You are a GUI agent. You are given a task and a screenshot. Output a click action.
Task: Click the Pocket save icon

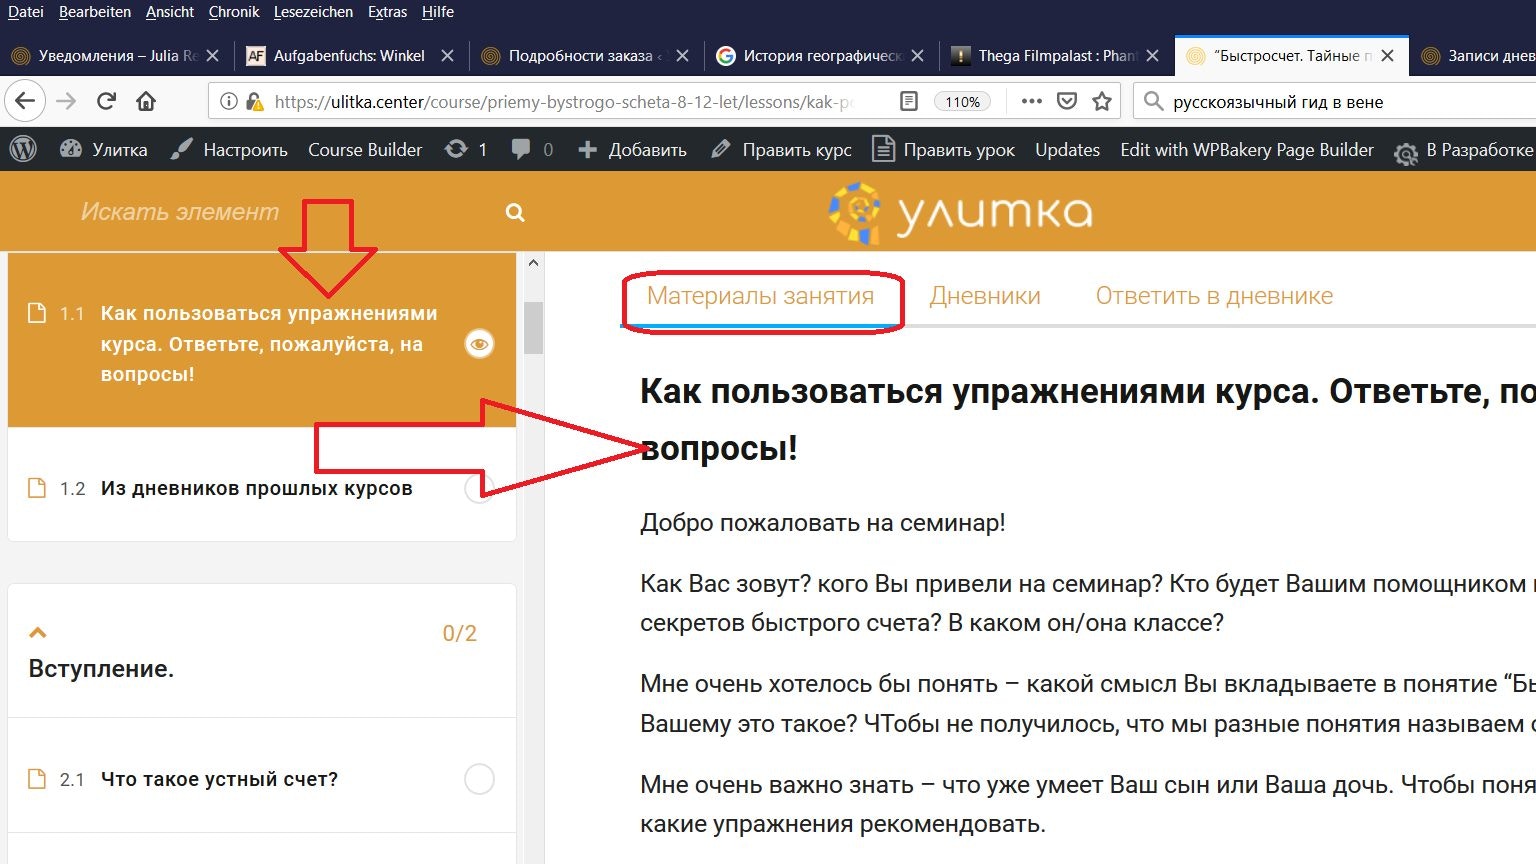1067,101
